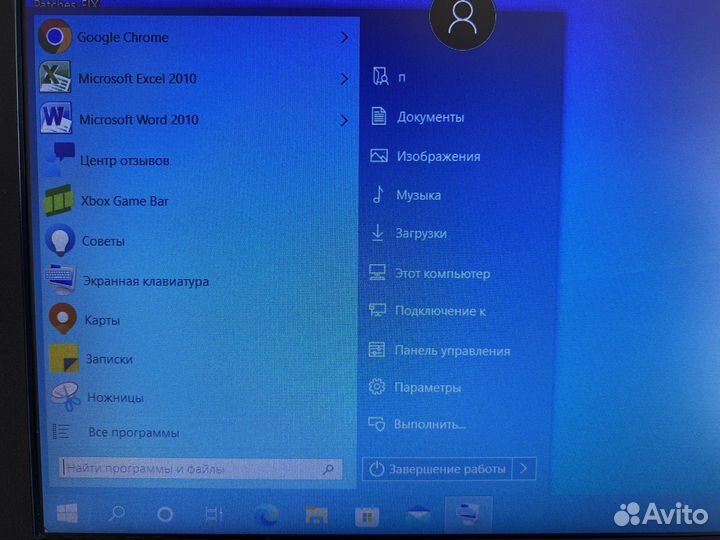
Task: Open Google Chrome from the start menu
Action: click(195, 37)
